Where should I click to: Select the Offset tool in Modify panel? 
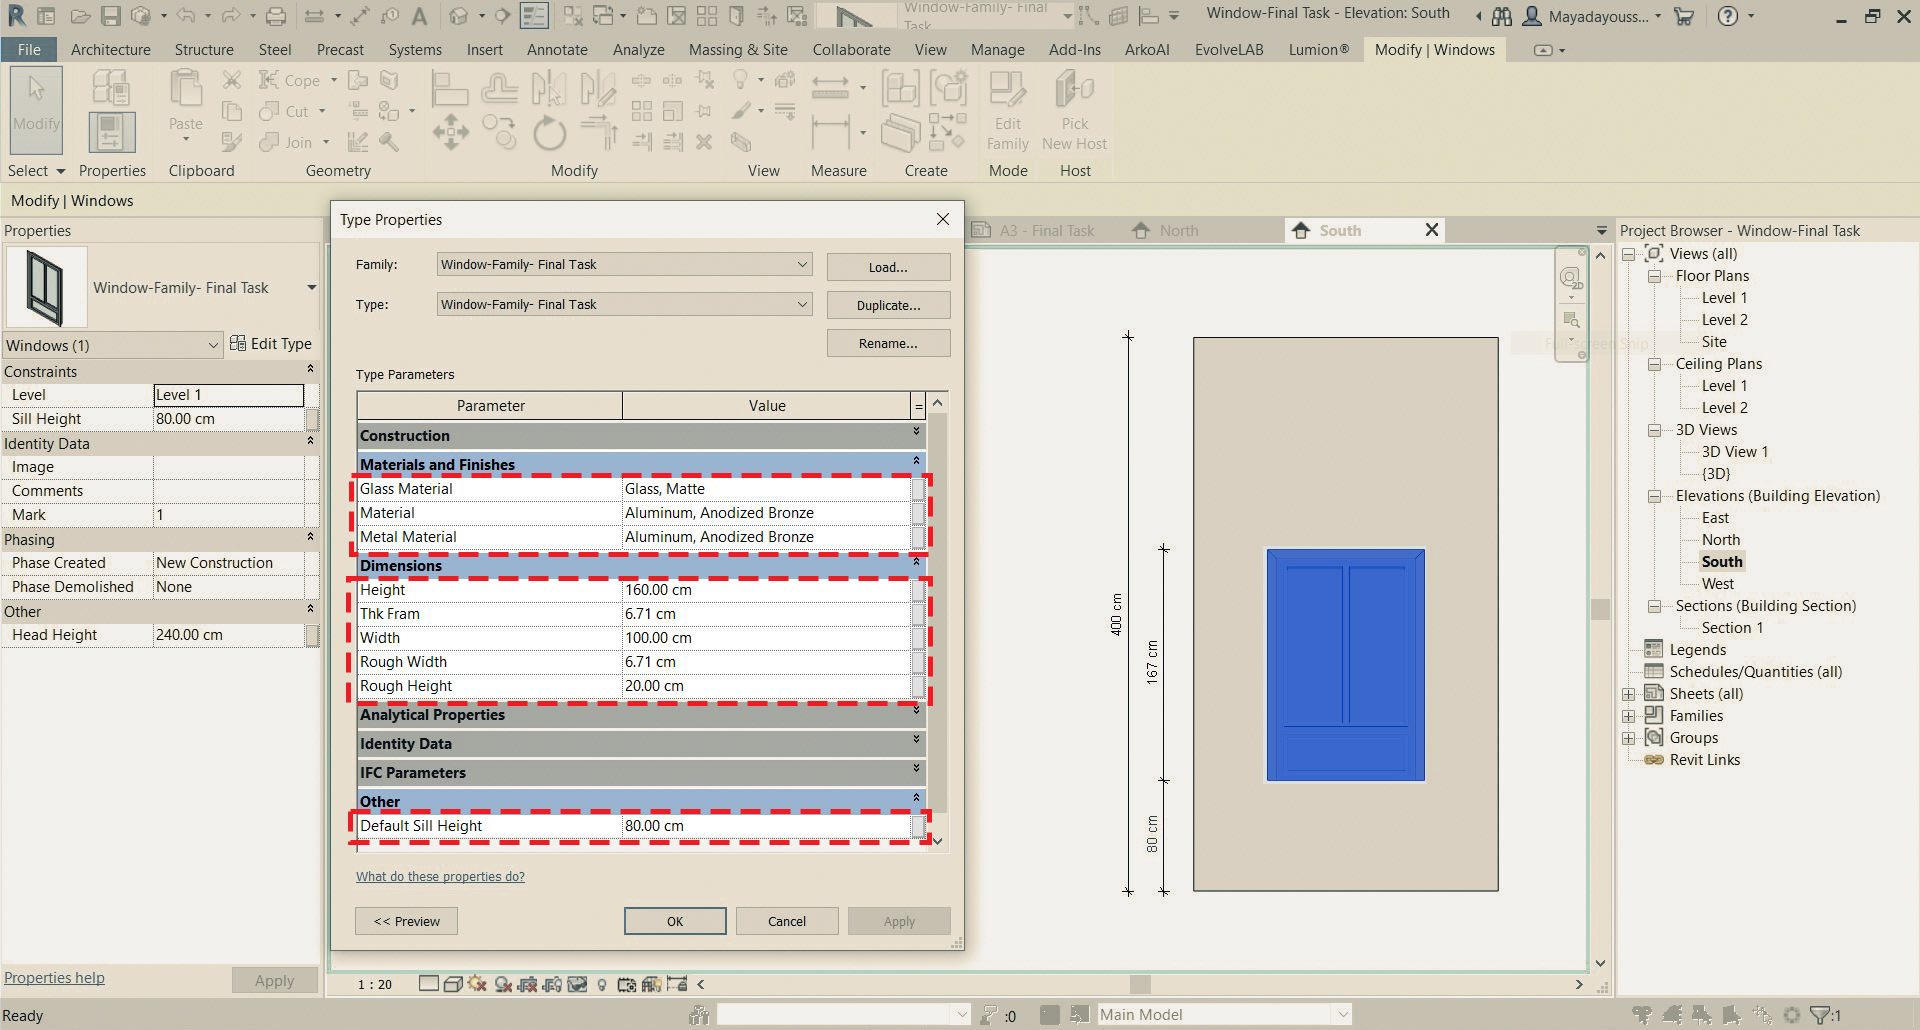click(499, 89)
